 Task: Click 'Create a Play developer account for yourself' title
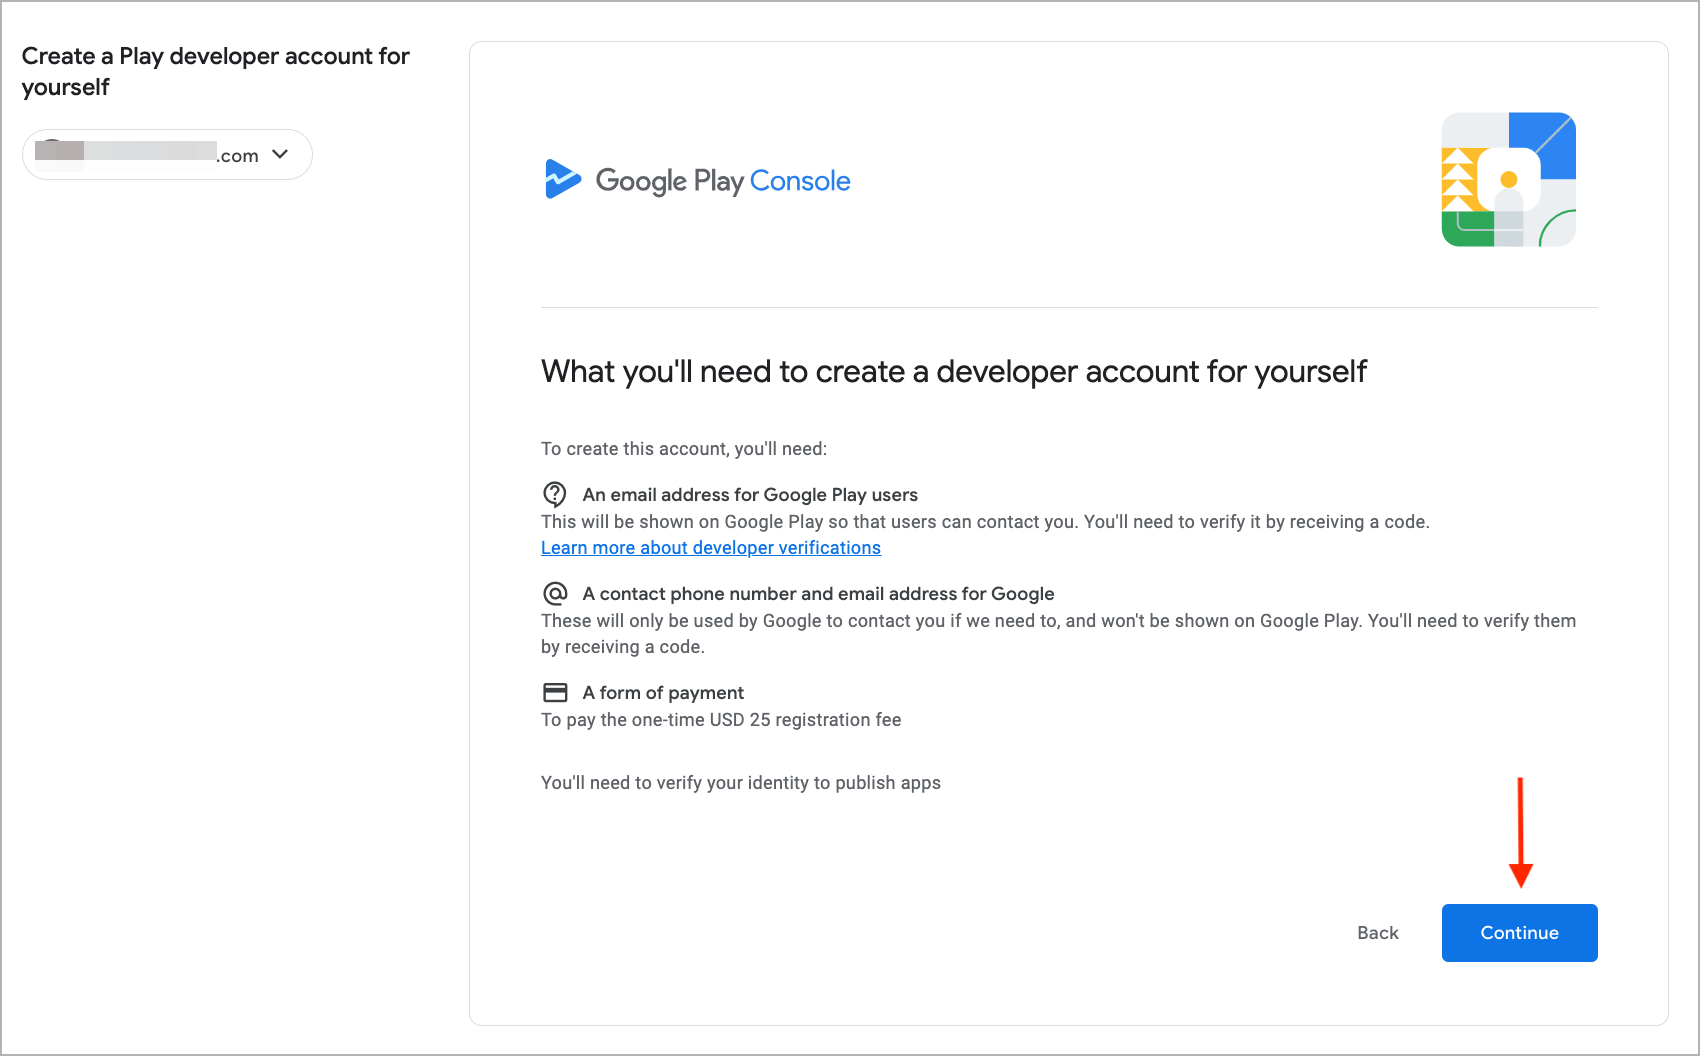[x=215, y=71]
